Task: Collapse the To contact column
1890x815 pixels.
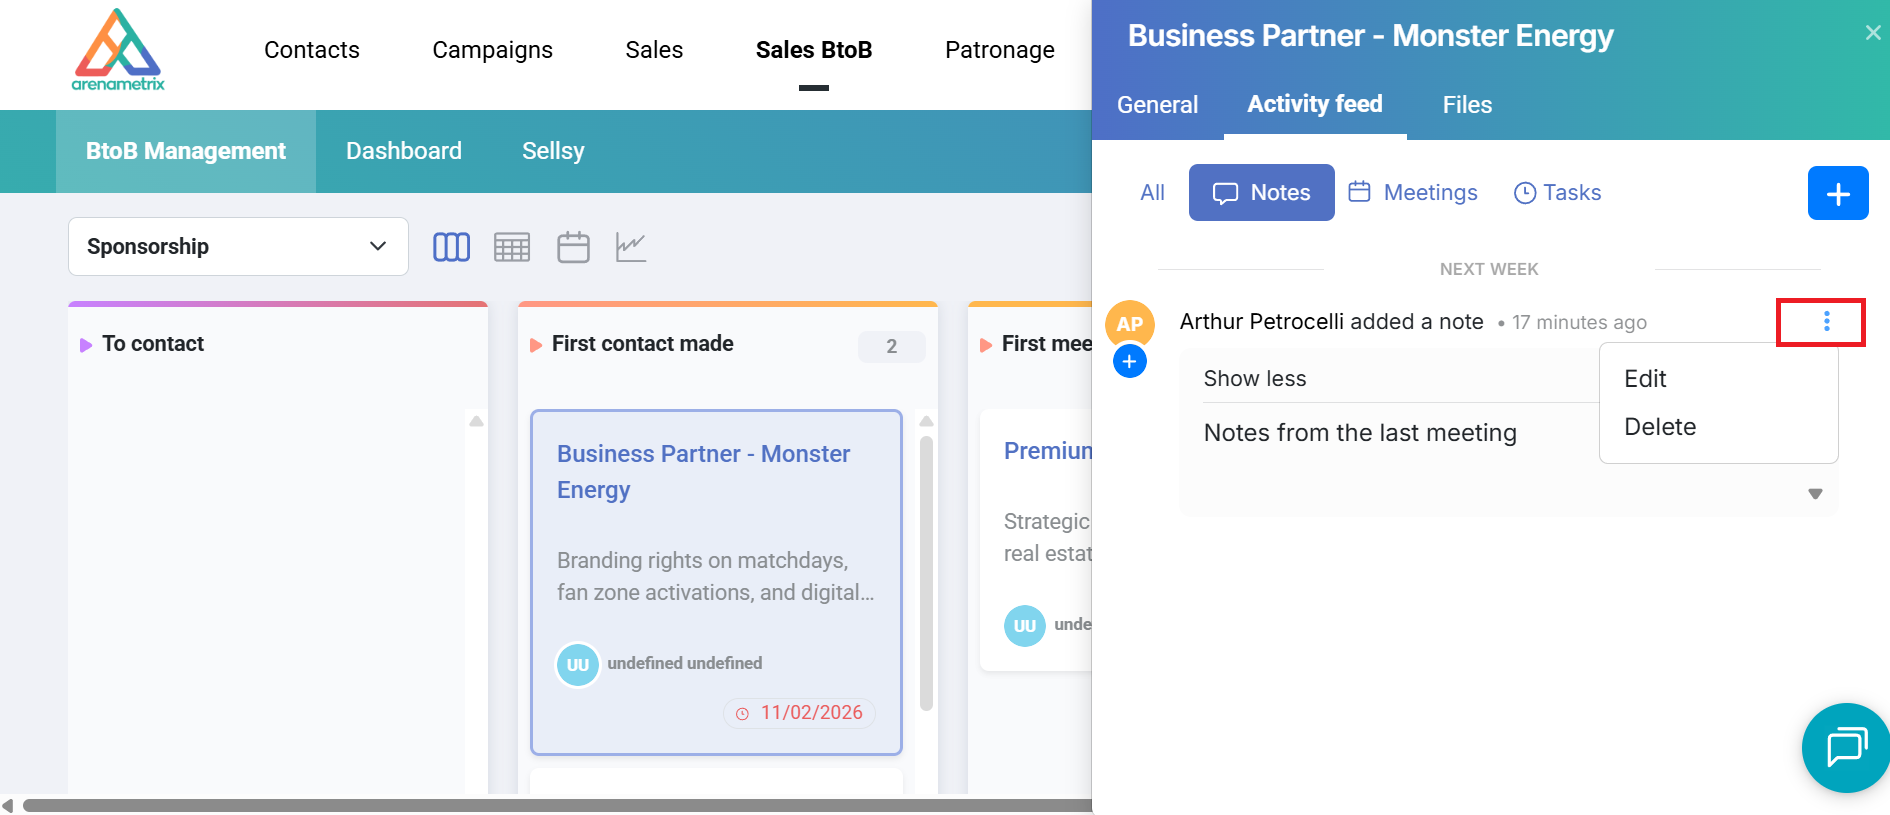Action: click(x=86, y=345)
